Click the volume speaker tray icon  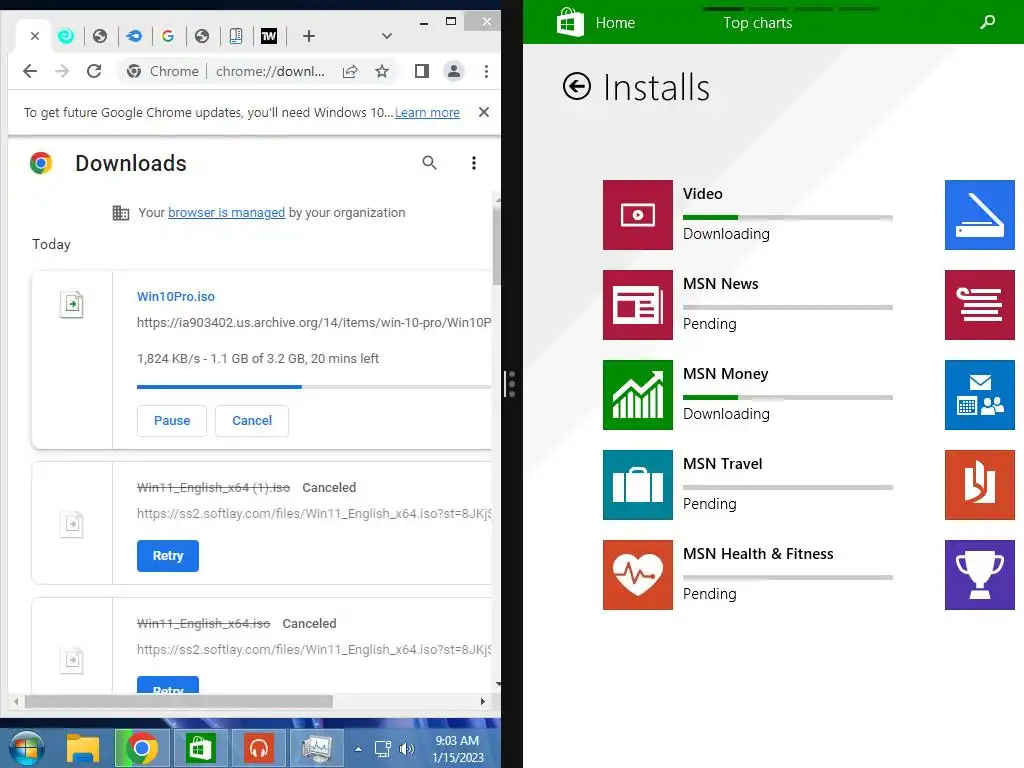[x=406, y=749]
